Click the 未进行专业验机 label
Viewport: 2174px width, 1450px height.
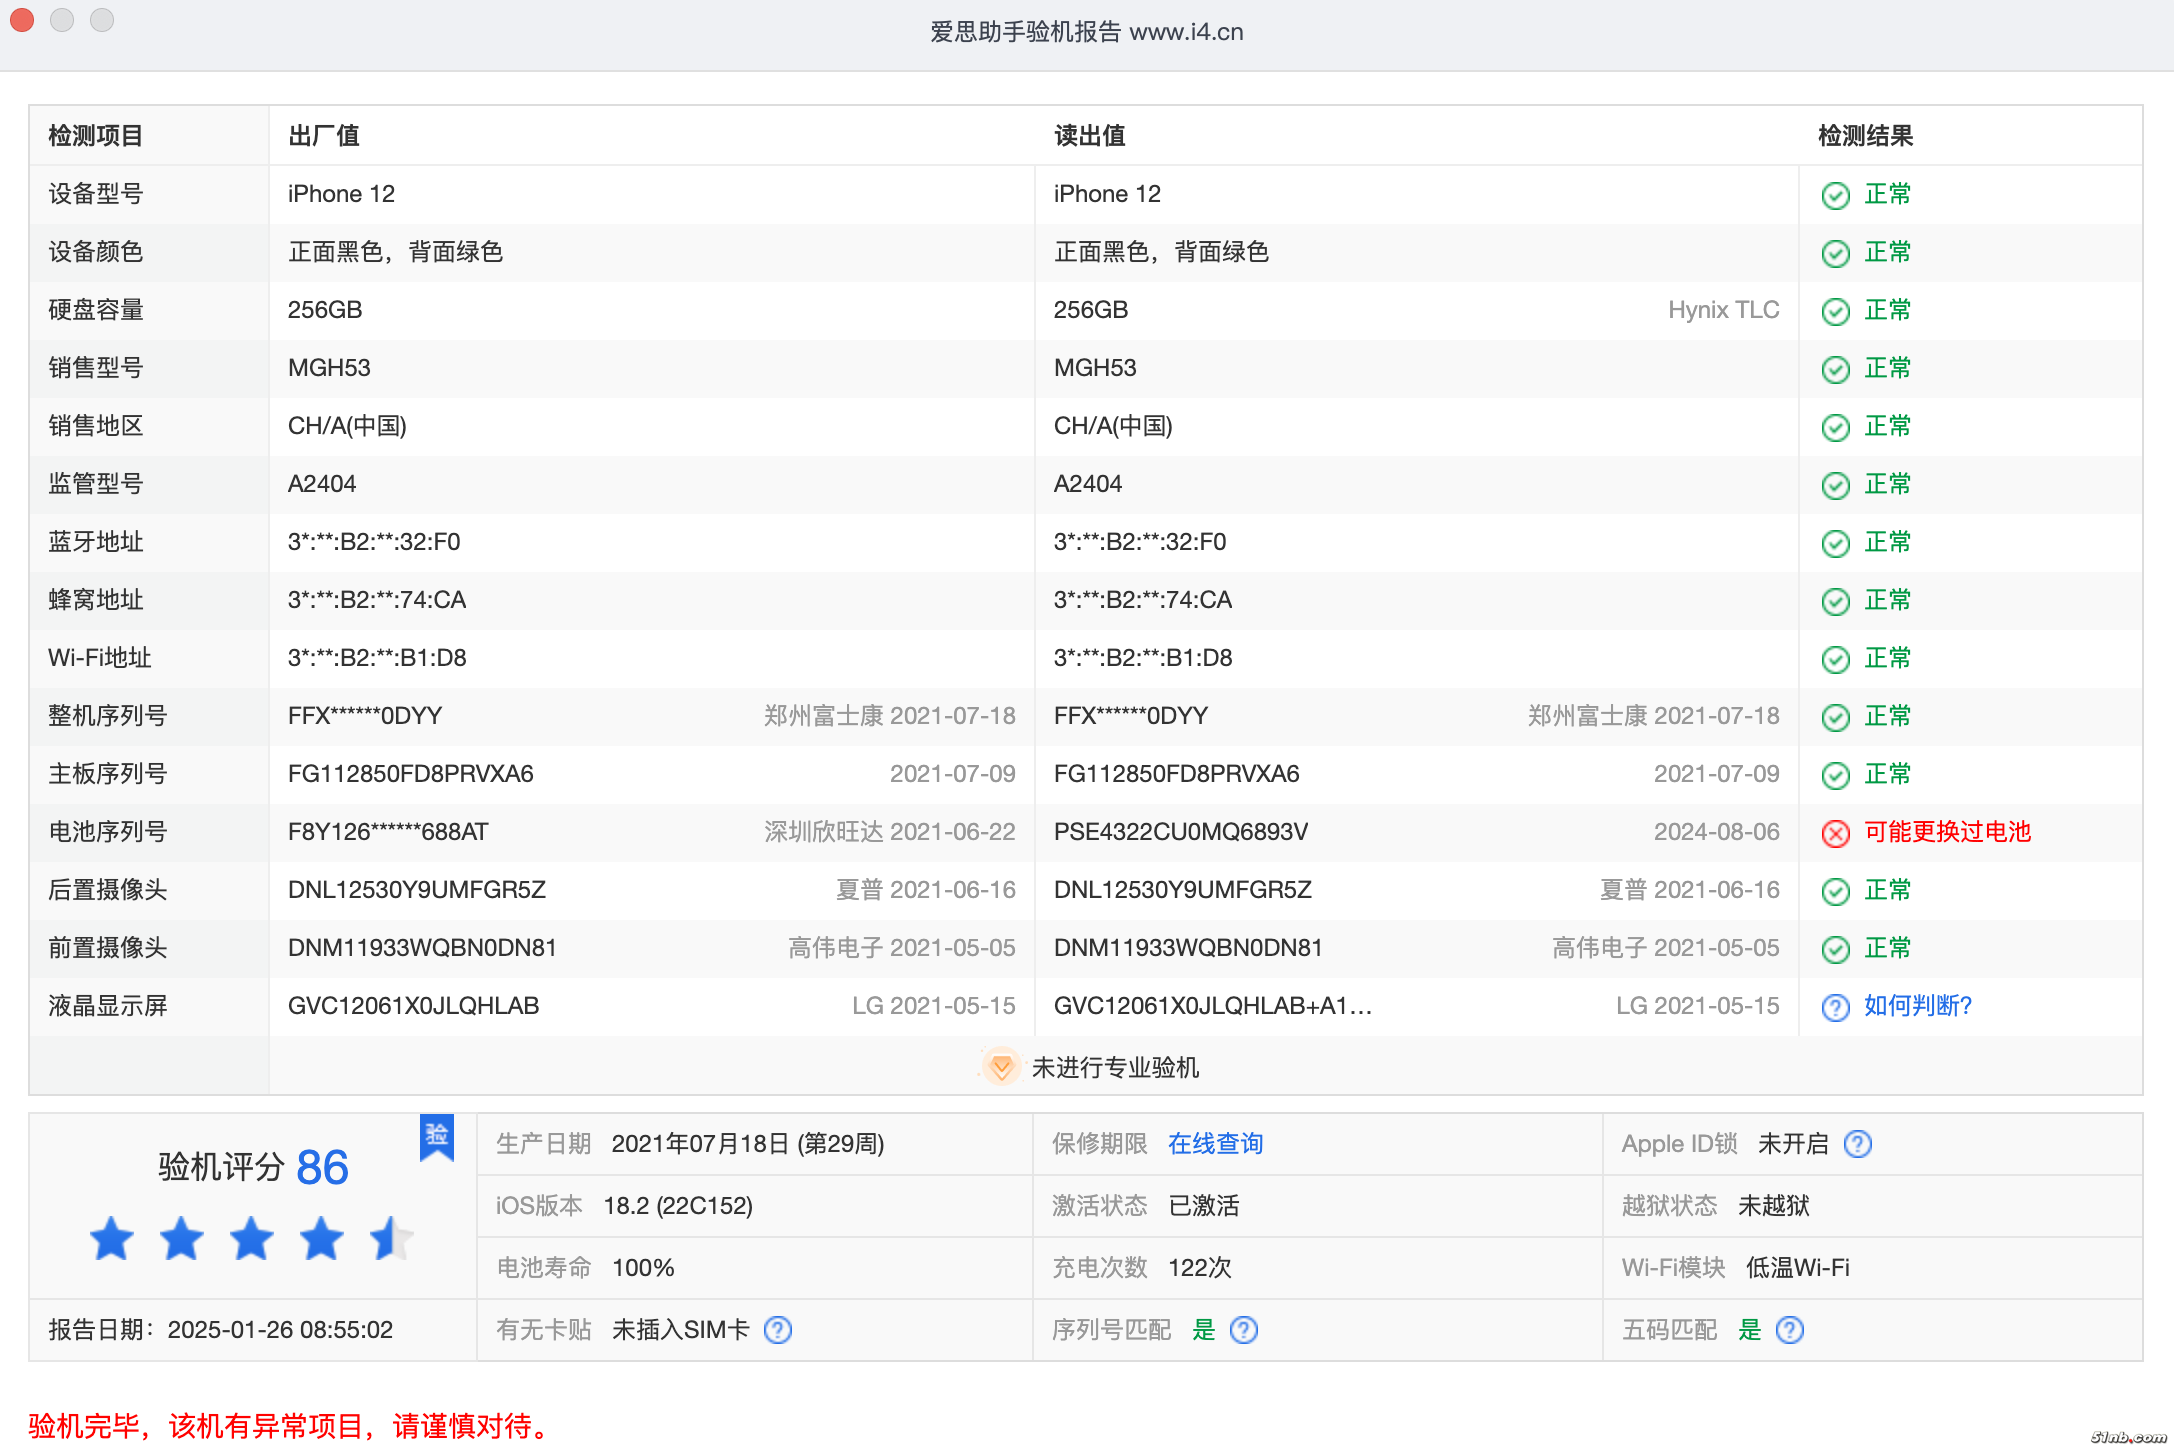click(x=1115, y=1068)
